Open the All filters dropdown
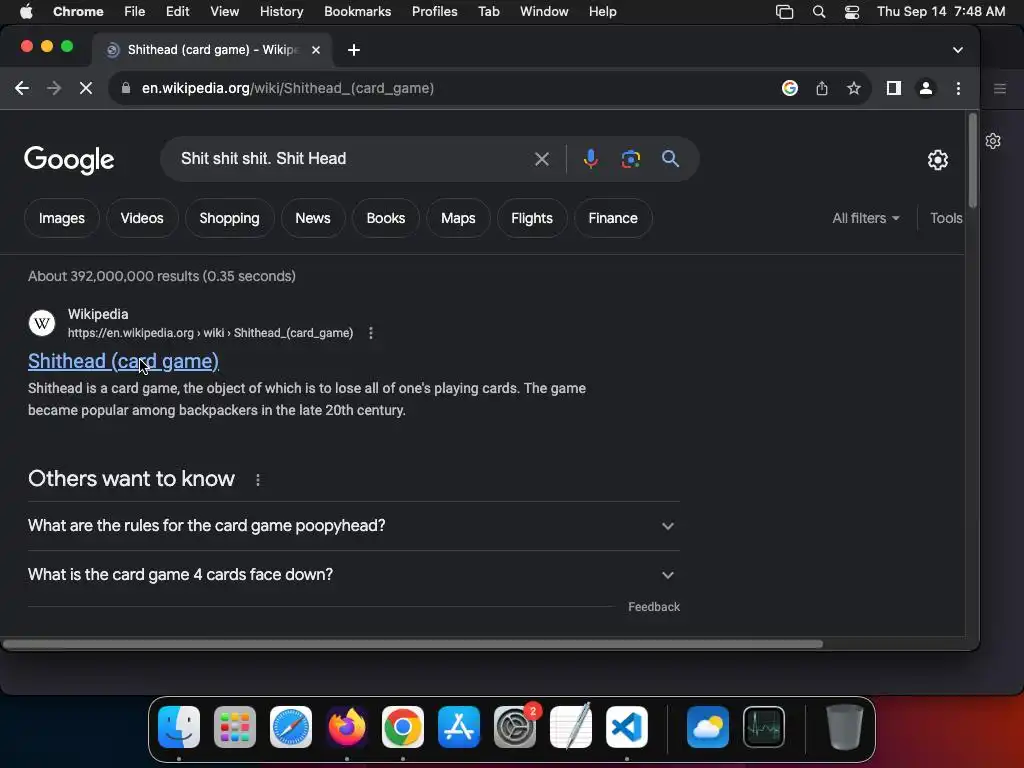Screen dimensions: 1024x768 pos(865,218)
